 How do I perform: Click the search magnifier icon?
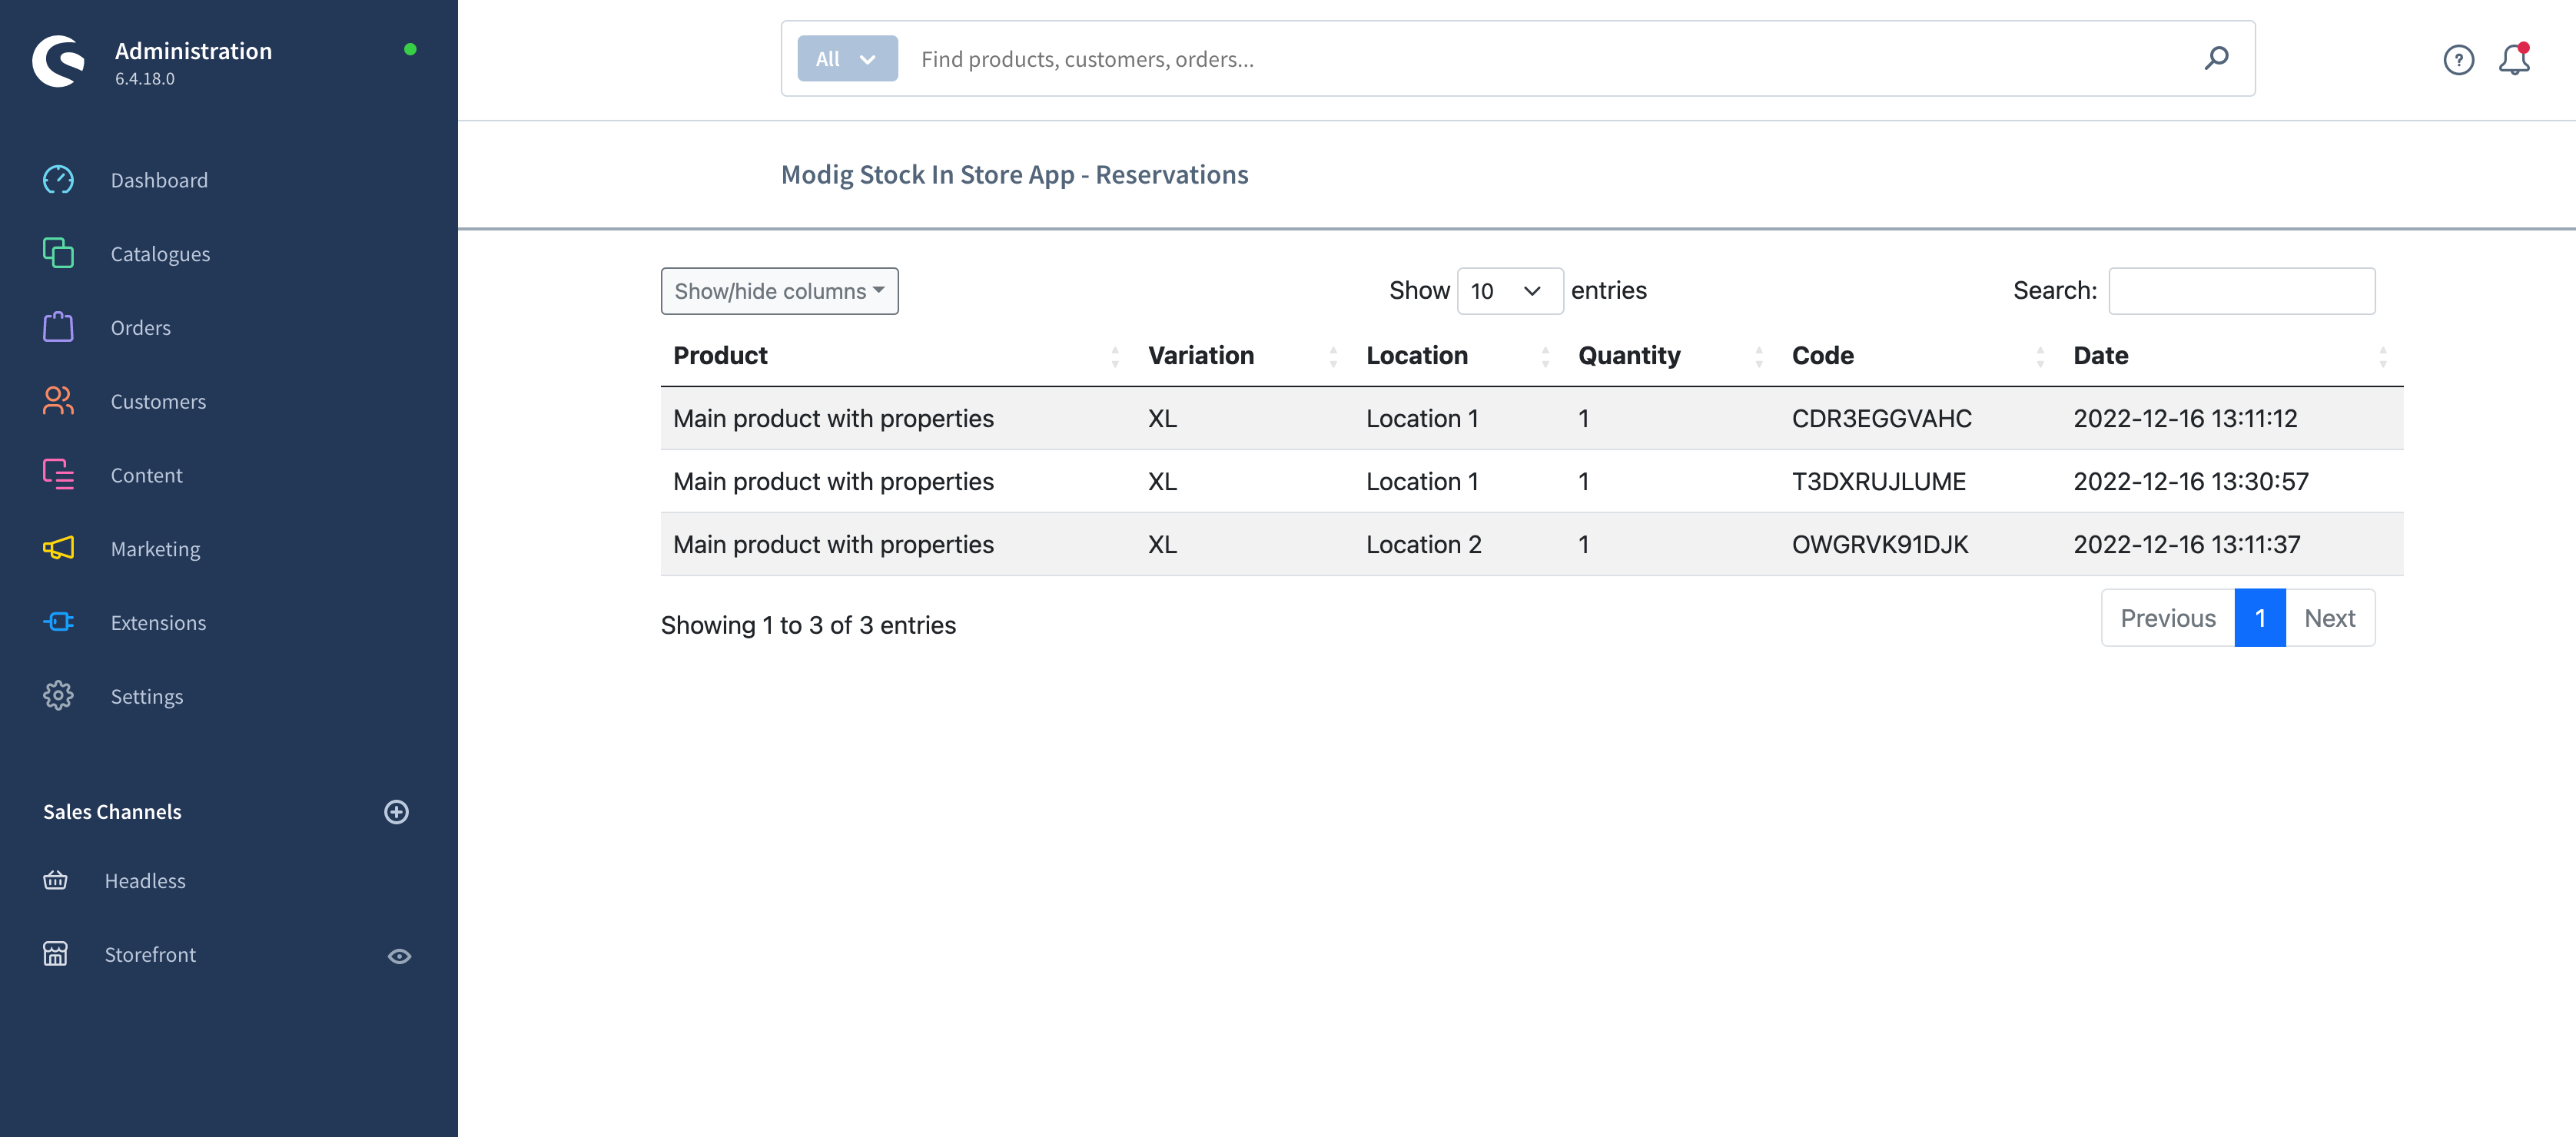click(2216, 58)
